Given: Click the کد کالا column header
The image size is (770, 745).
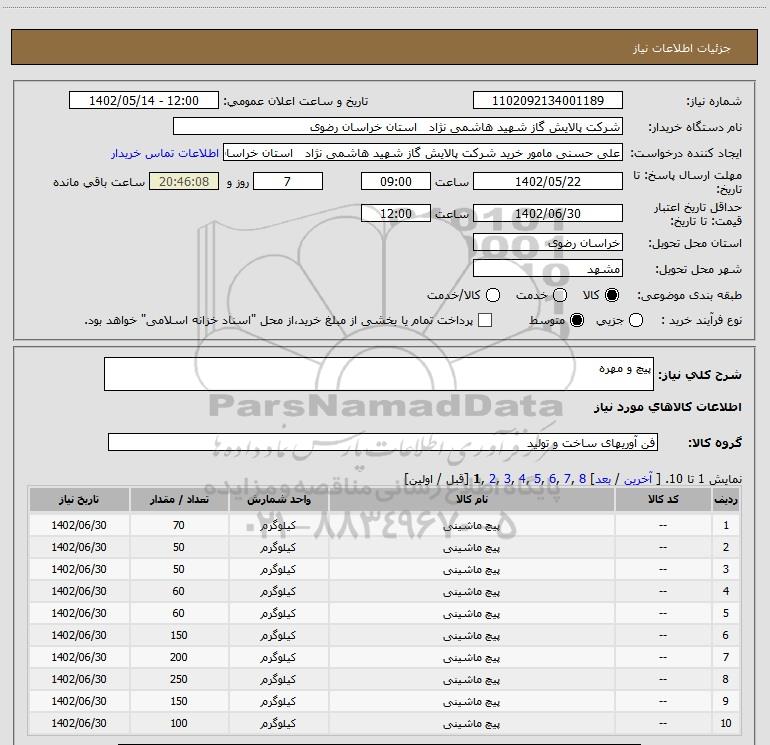Looking at the screenshot, I should pyautogui.click(x=663, y=499).
